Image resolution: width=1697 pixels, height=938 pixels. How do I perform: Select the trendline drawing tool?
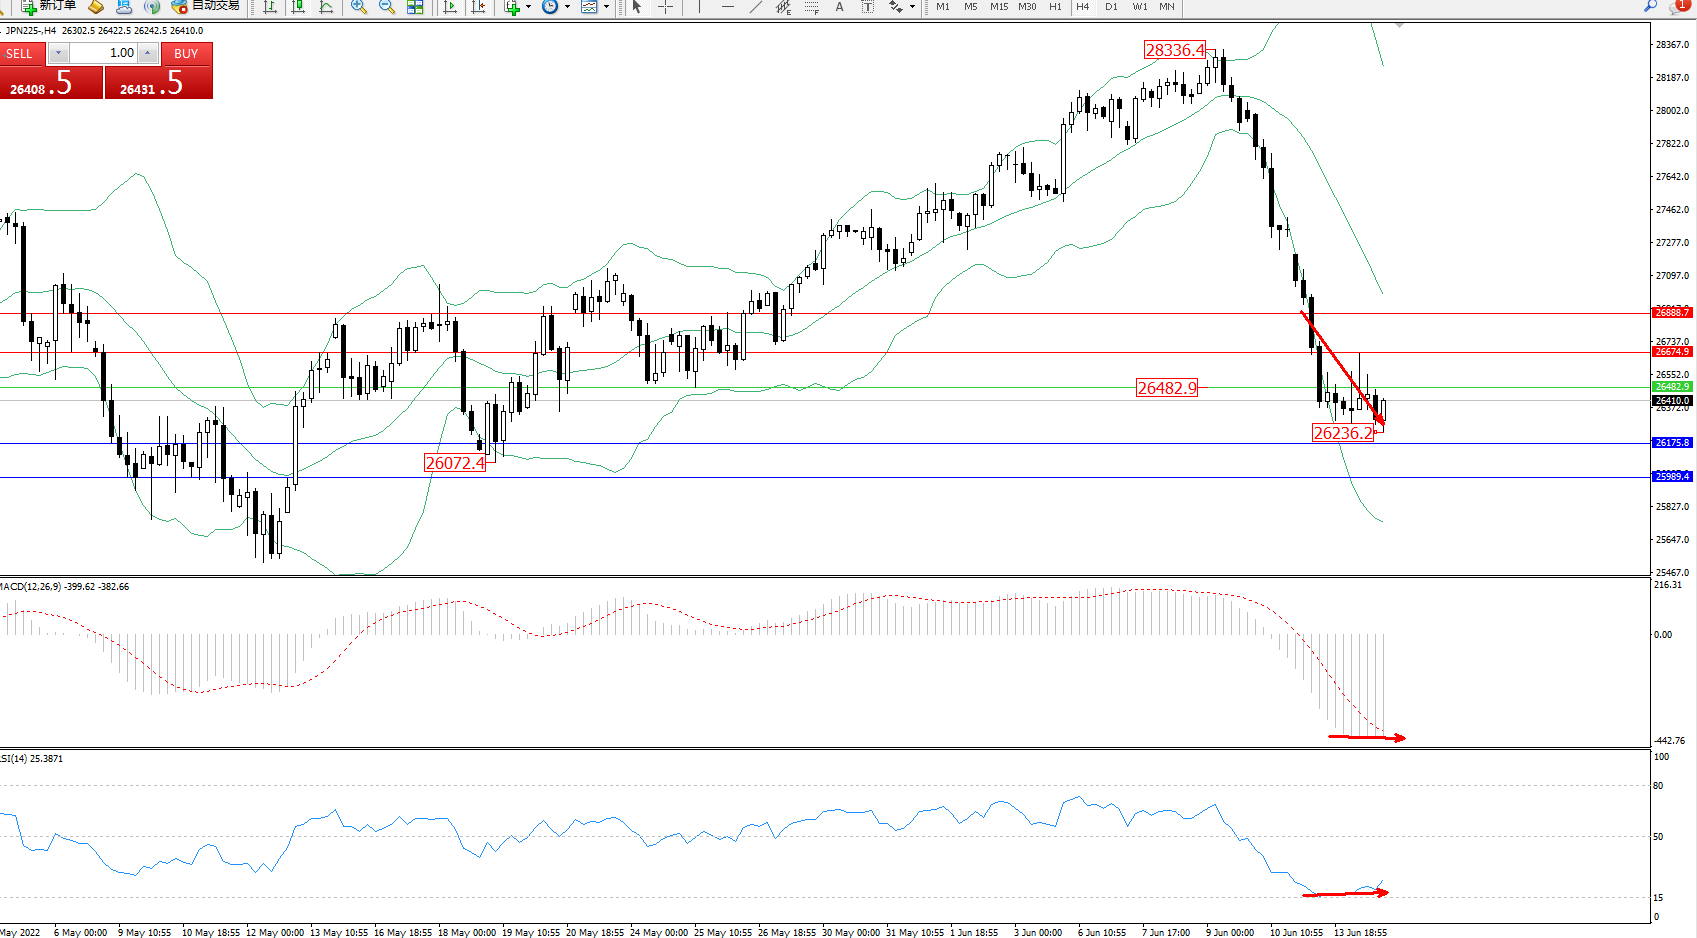pyautogui.click(x=756, y=7)
